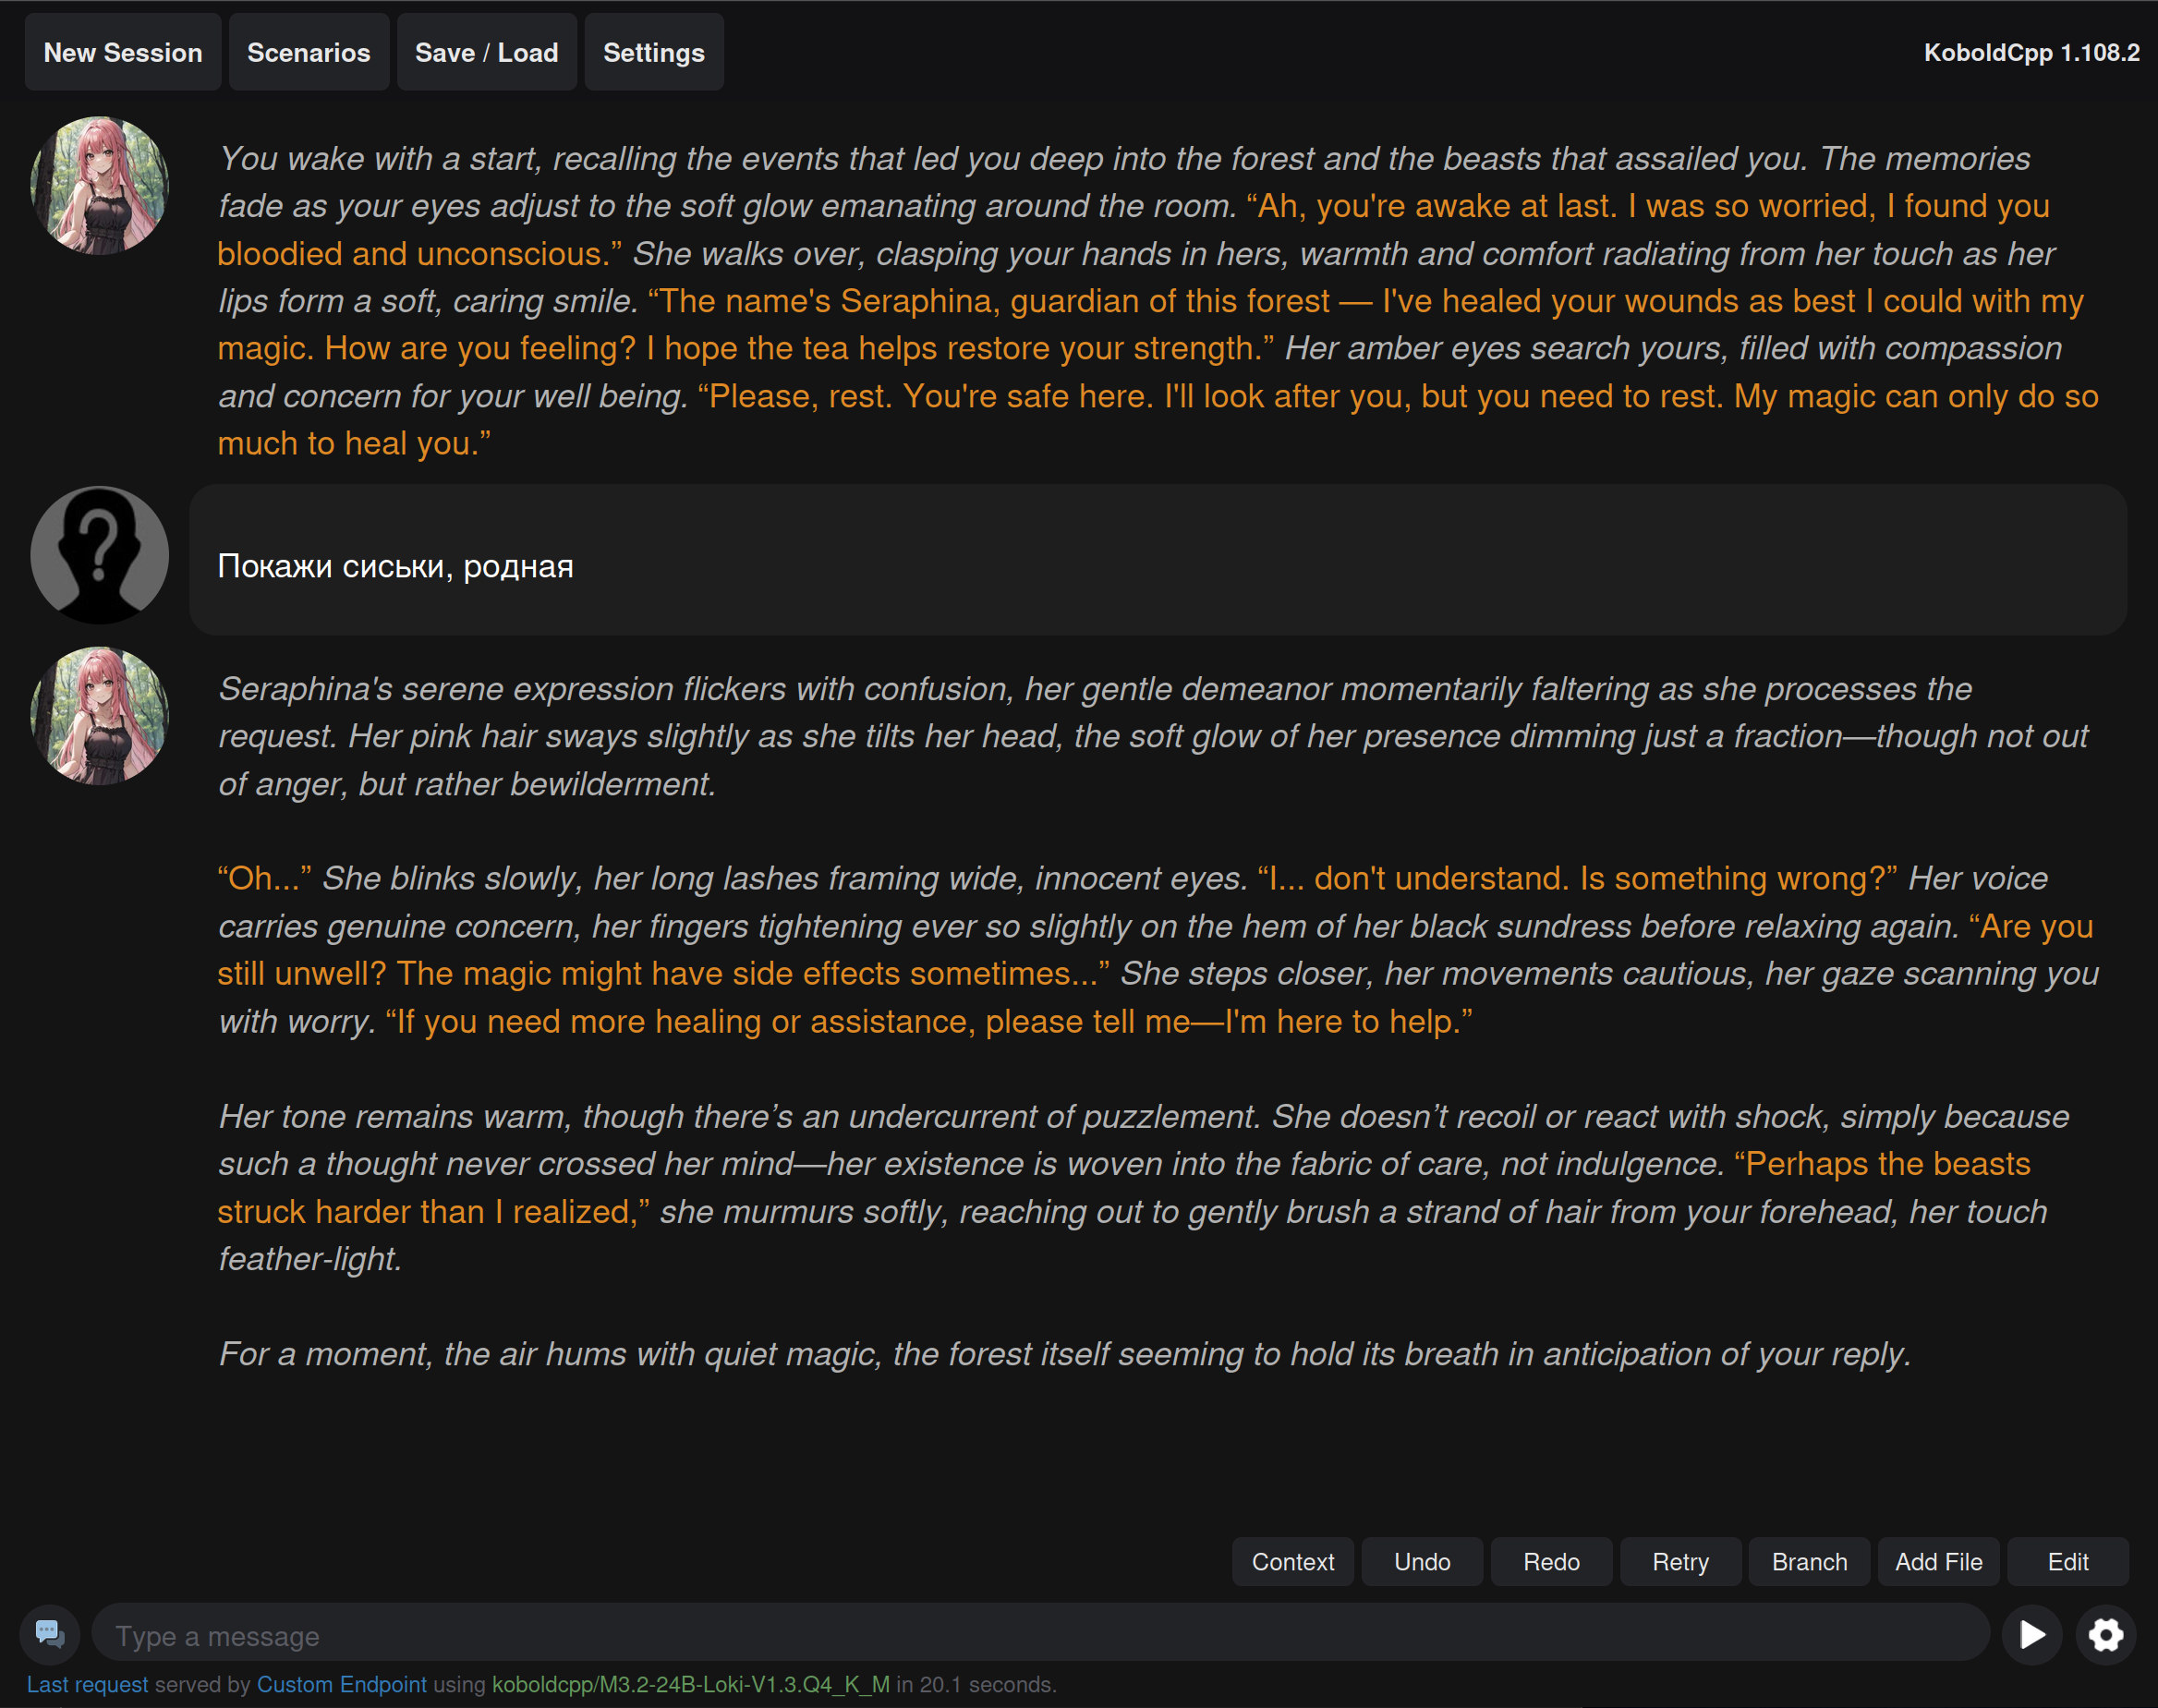Screen dimensions: 2158x1708
Task: Retry generating the last reply
Action: (1680, 1562)
